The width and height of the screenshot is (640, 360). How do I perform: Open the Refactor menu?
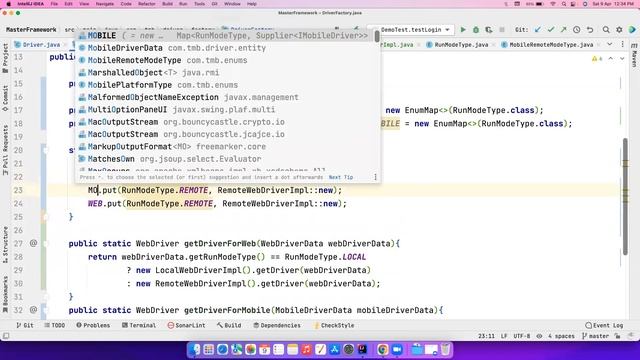point(147,4)
